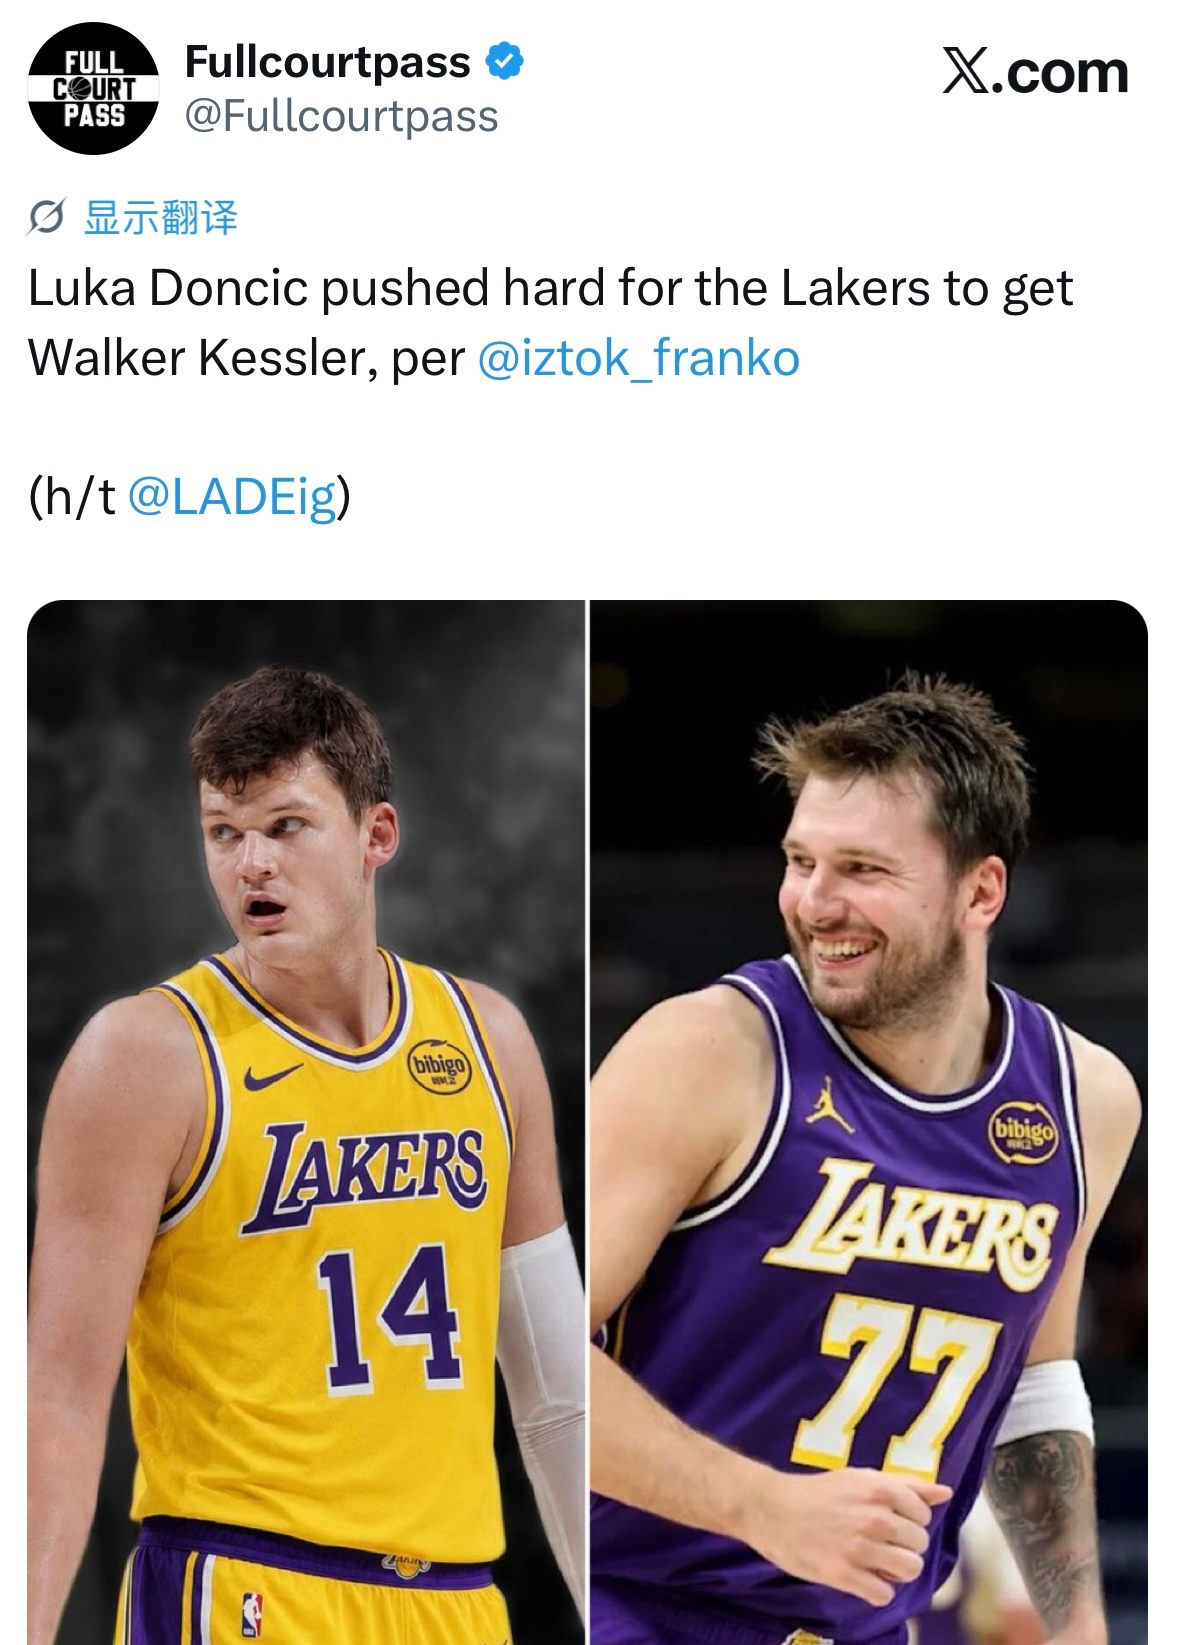This screenshot has height=1645, width=1178.
Task: Click the Jordan logo on purple jersey
Action: [830, 1105]
